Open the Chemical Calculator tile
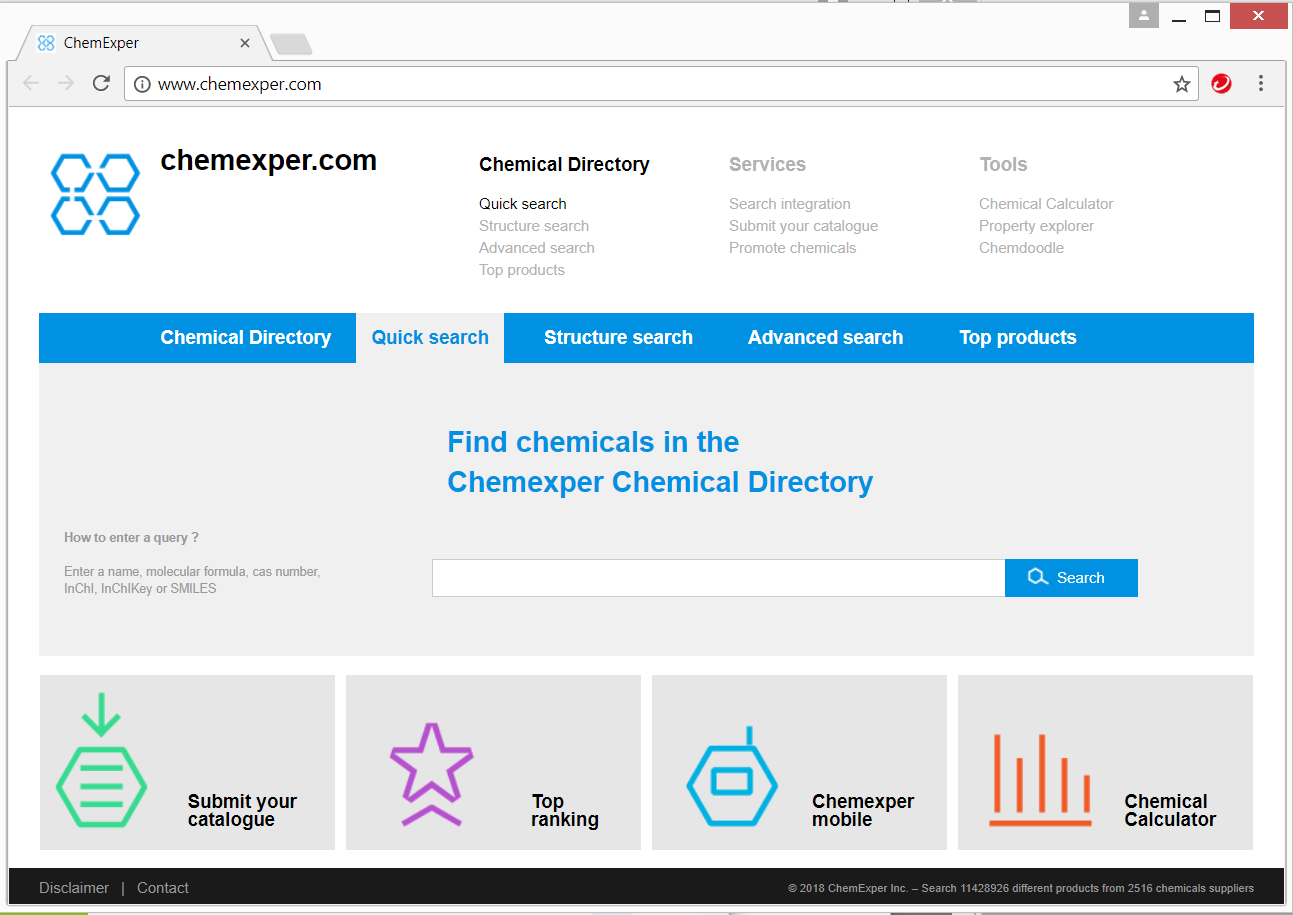This screenshot has width=1293, height=915. pyautogui.click(x=1105, y=763)
